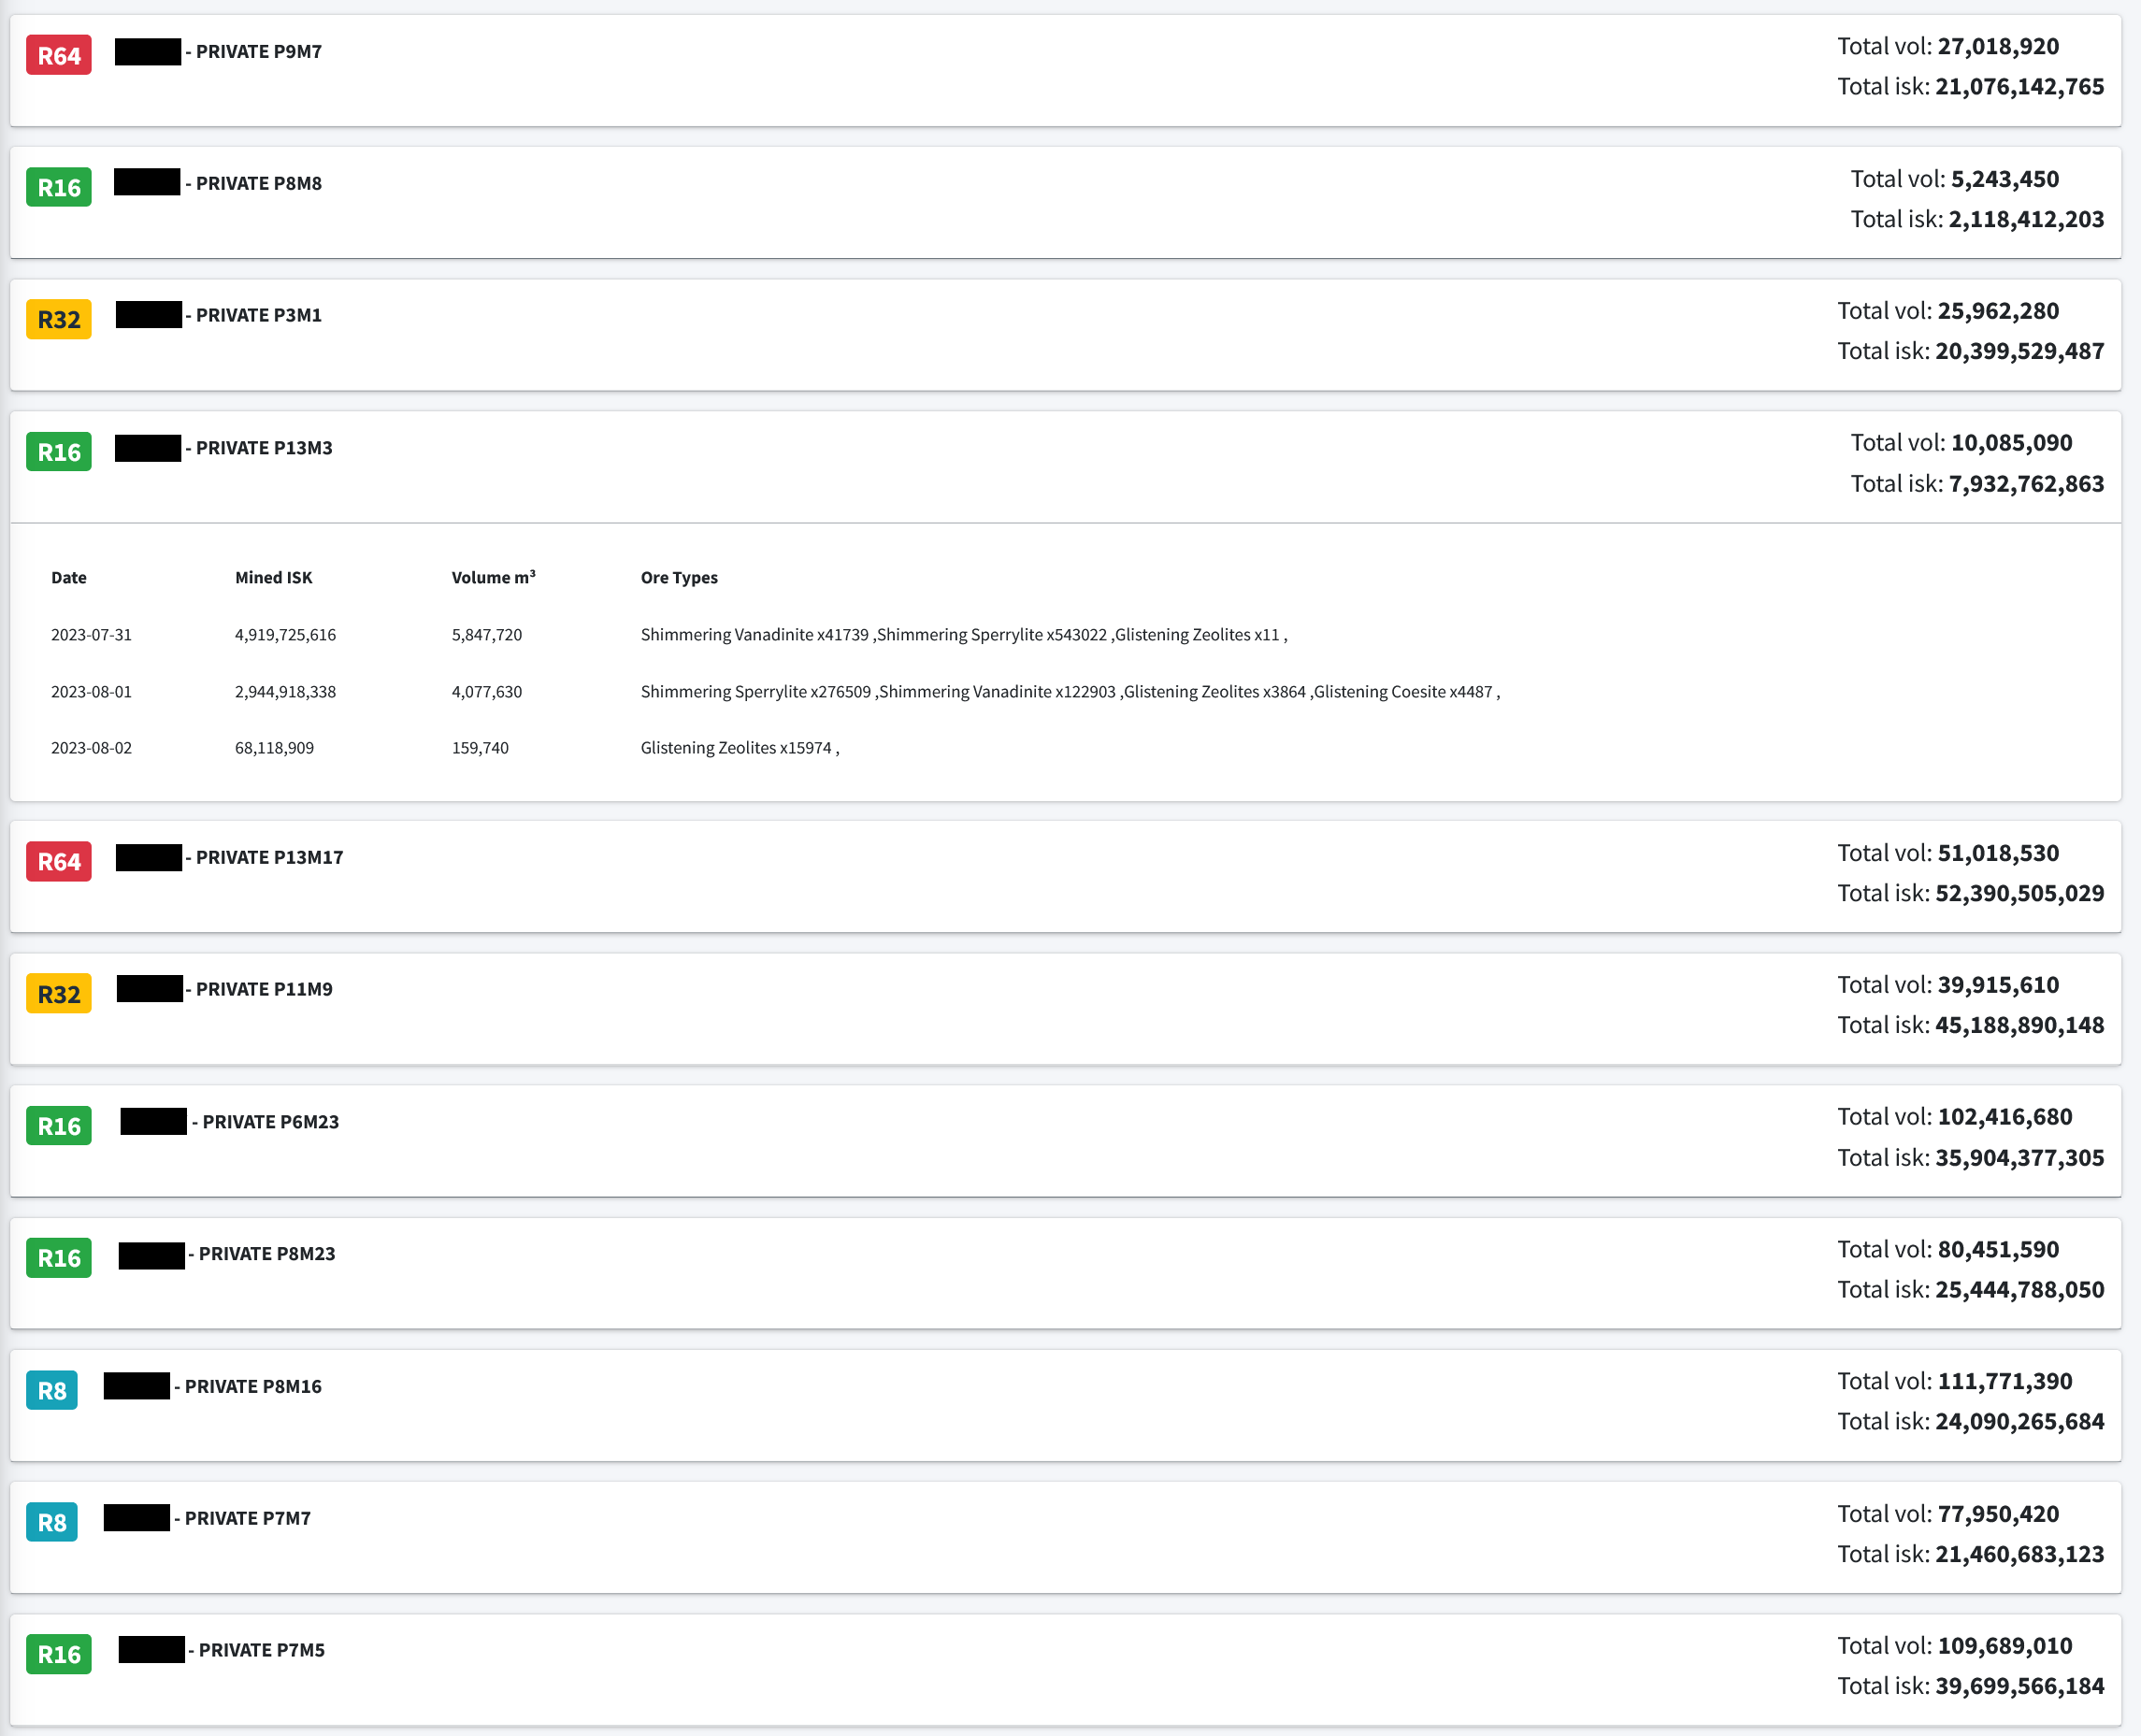
Task: Collapse the PRIVATE P13M3 moon details
Action: (x=264, y=448)
